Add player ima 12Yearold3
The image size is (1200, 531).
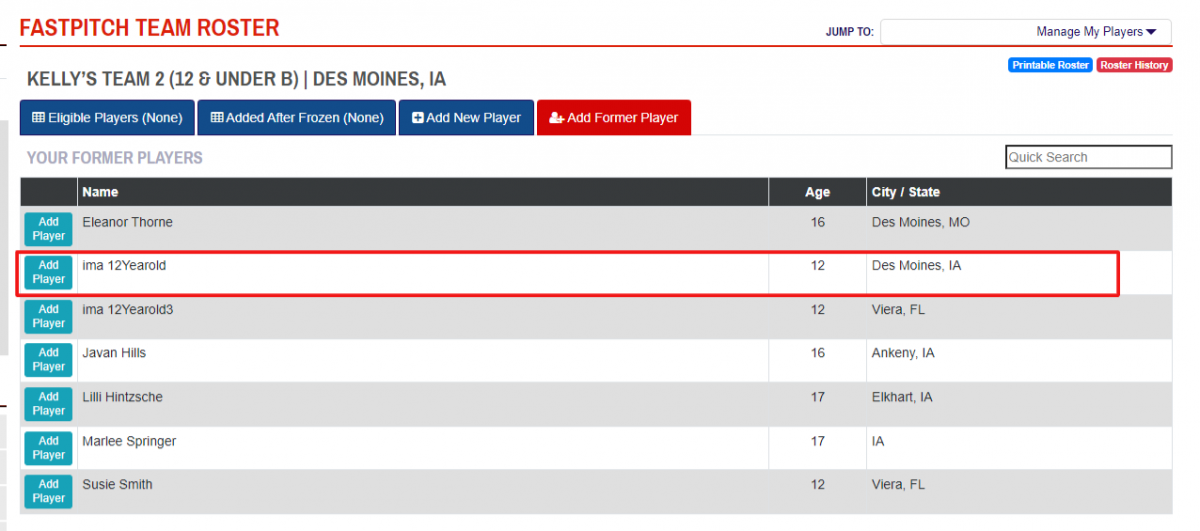(x=48, y=316)
